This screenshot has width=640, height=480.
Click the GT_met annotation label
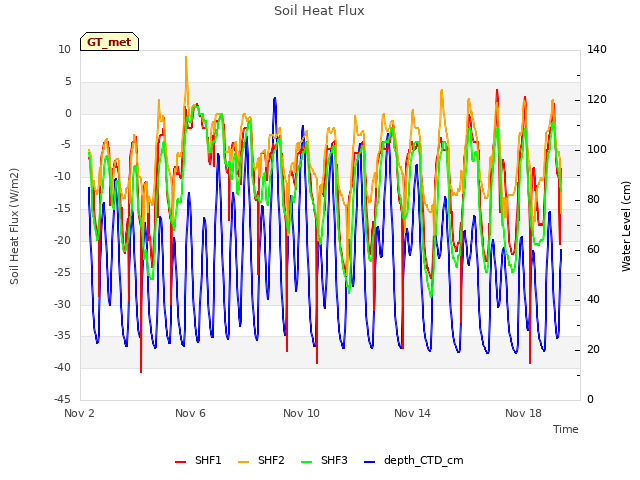(x=109, y=42)
